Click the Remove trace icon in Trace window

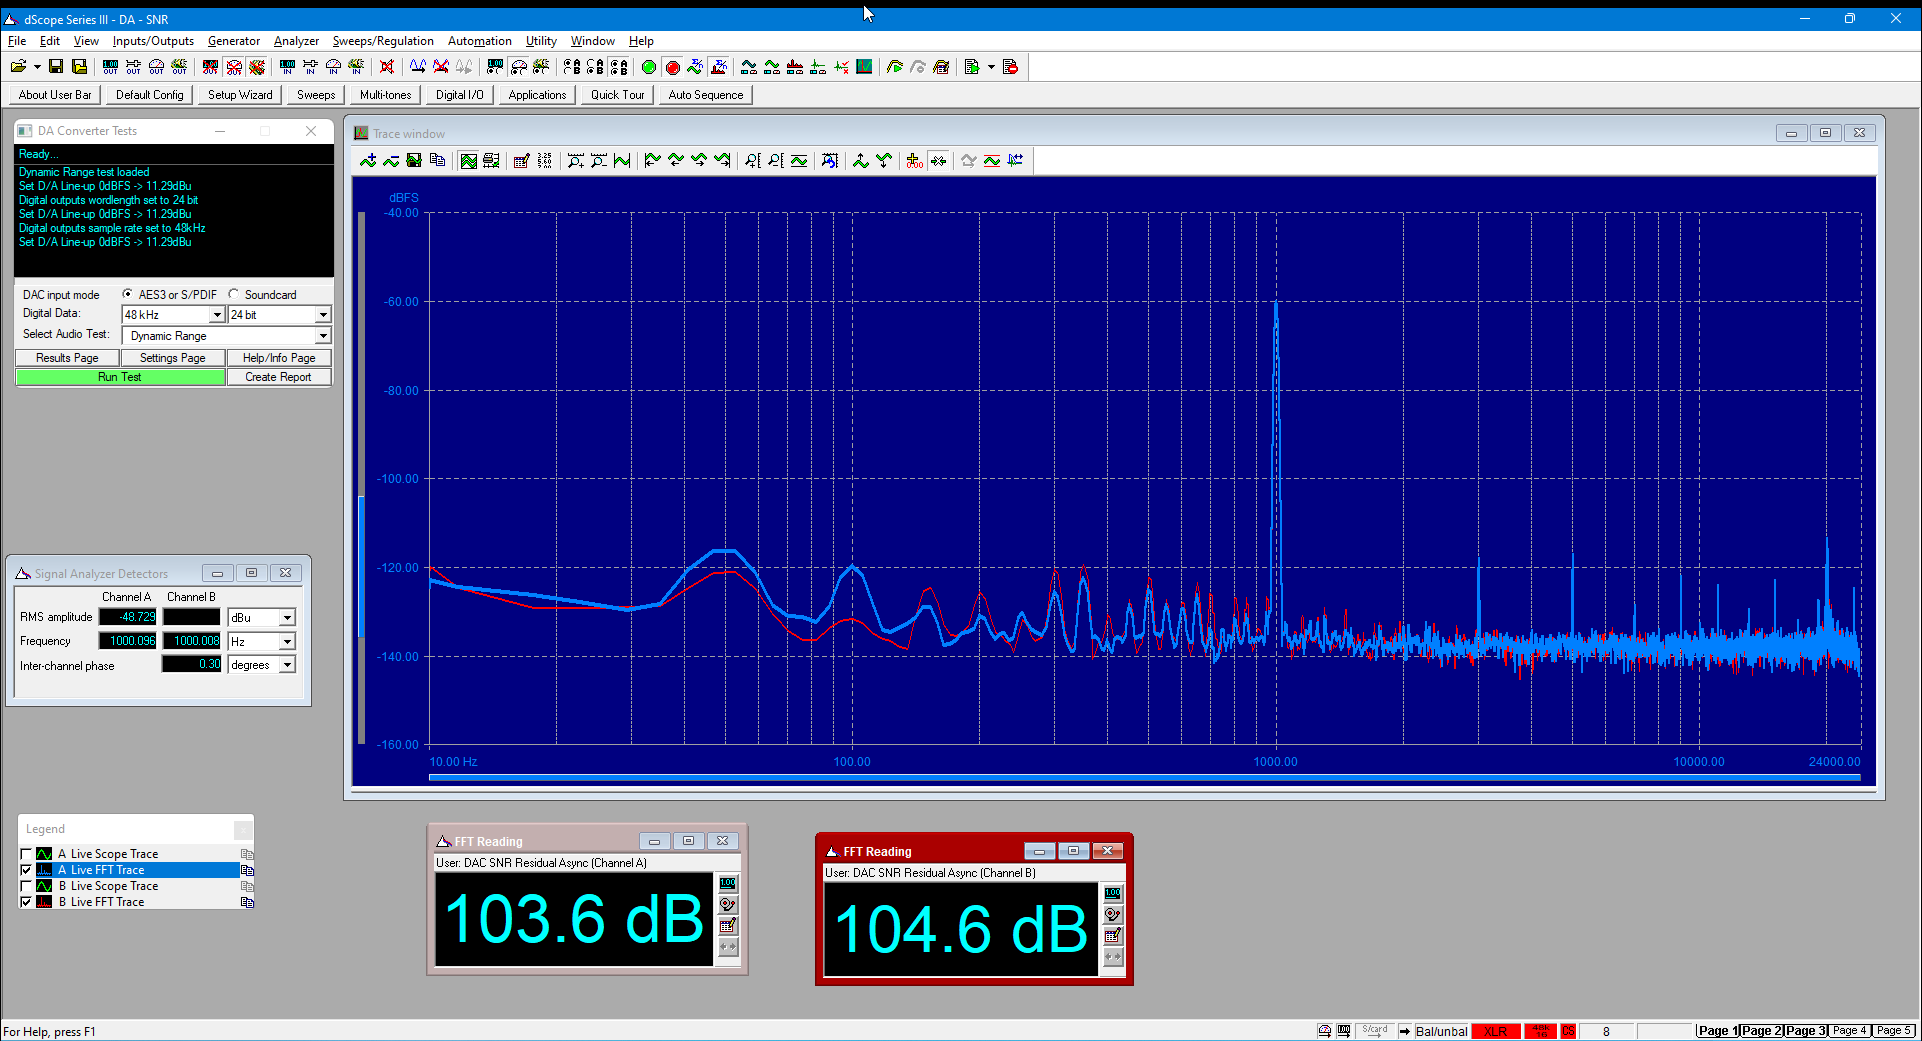(391, 161)
